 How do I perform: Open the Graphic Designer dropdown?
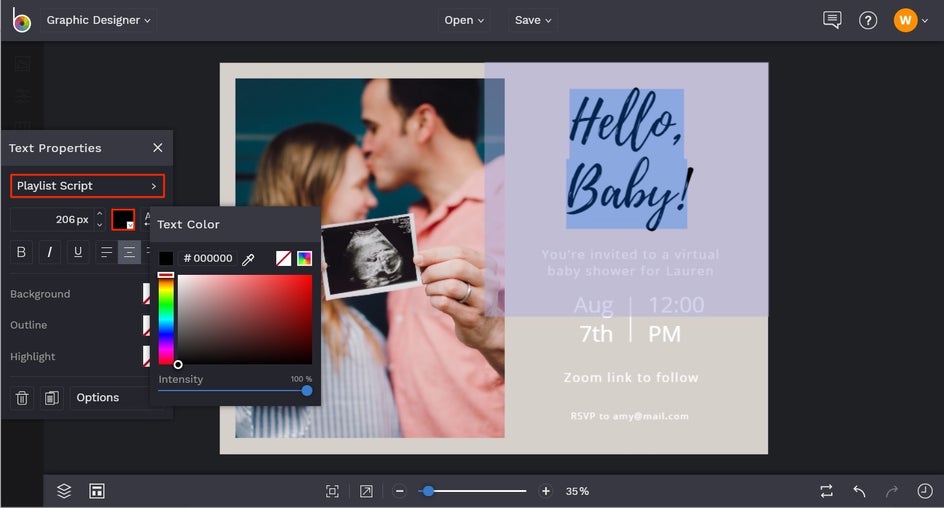[x=99, y=20]
